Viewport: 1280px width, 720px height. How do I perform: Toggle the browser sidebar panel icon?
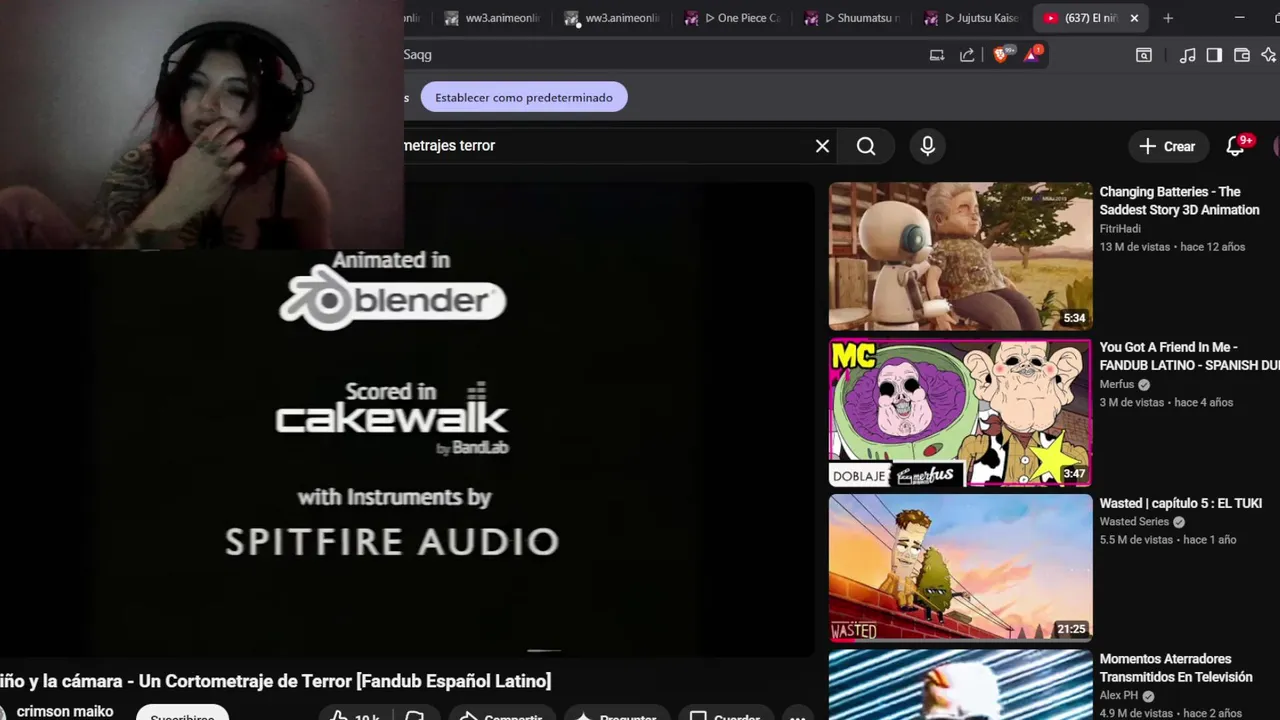point(1214,55)
